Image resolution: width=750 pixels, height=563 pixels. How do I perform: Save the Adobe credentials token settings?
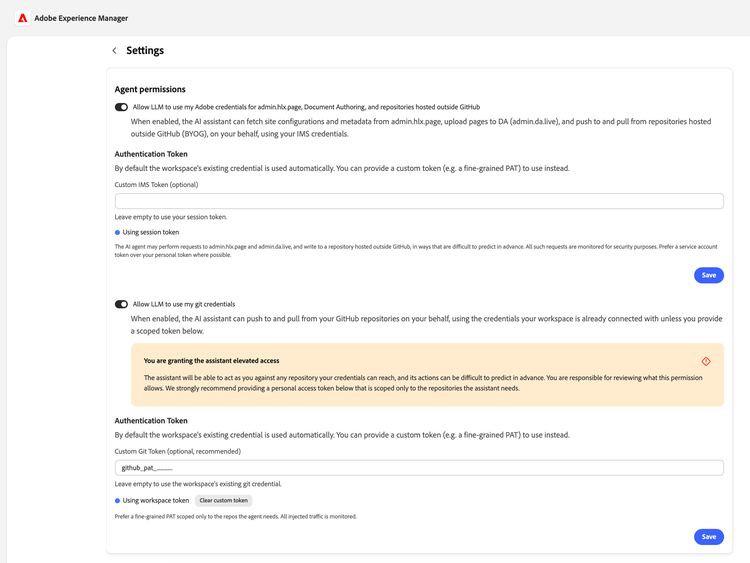point(709,275)
